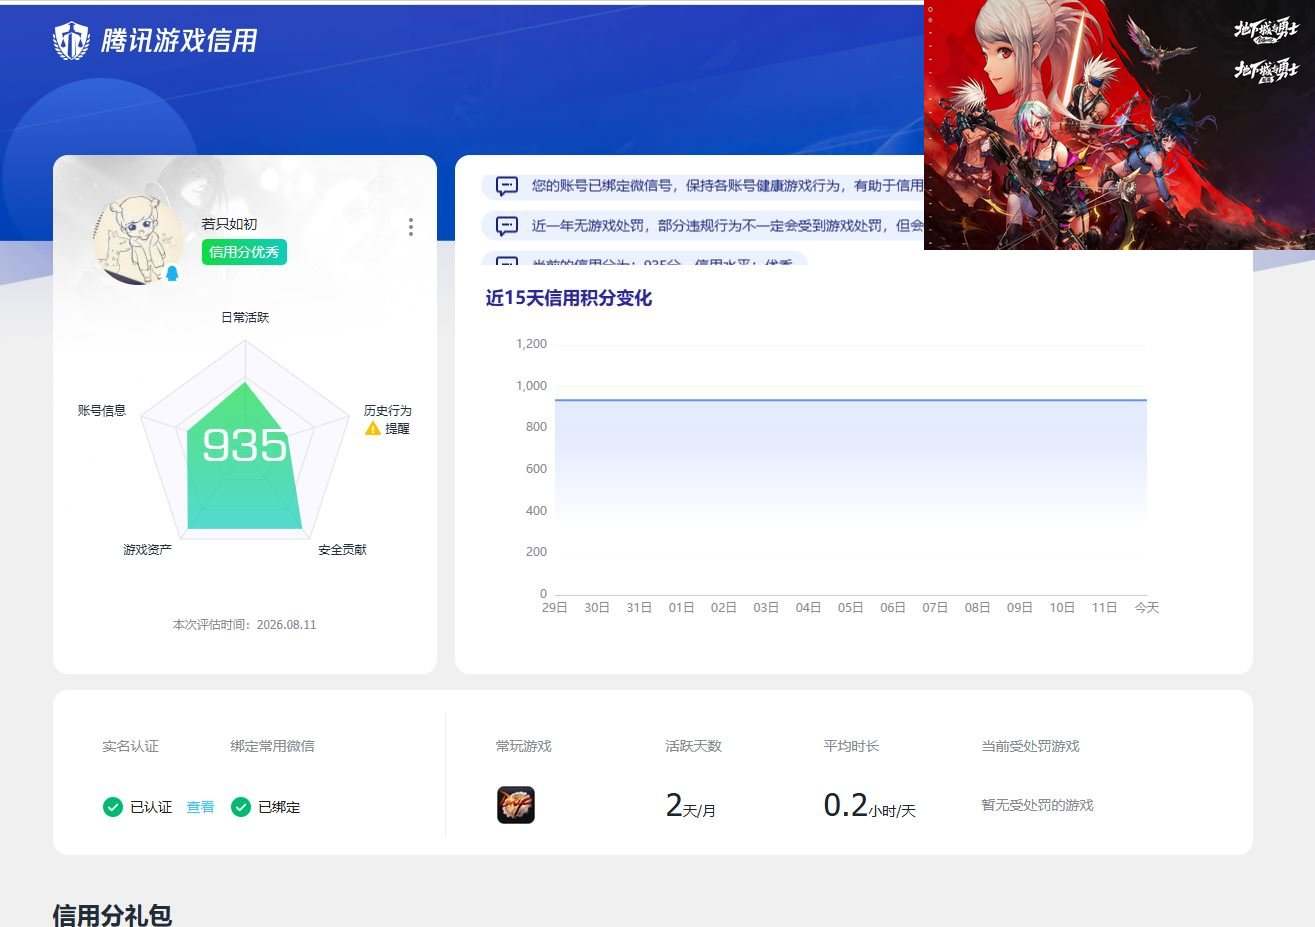
Task: Click the 本次评估时间 2026.08.11 text
Action: [x=244, y=625]
